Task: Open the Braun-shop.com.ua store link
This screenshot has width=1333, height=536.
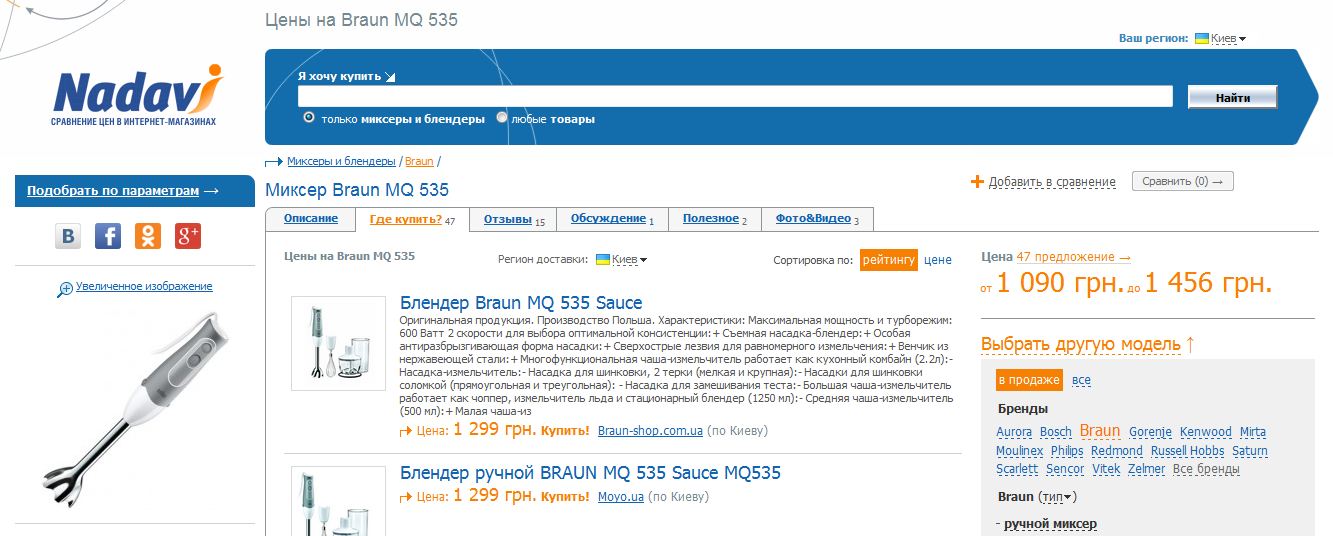Action: (x=648, y=431)
